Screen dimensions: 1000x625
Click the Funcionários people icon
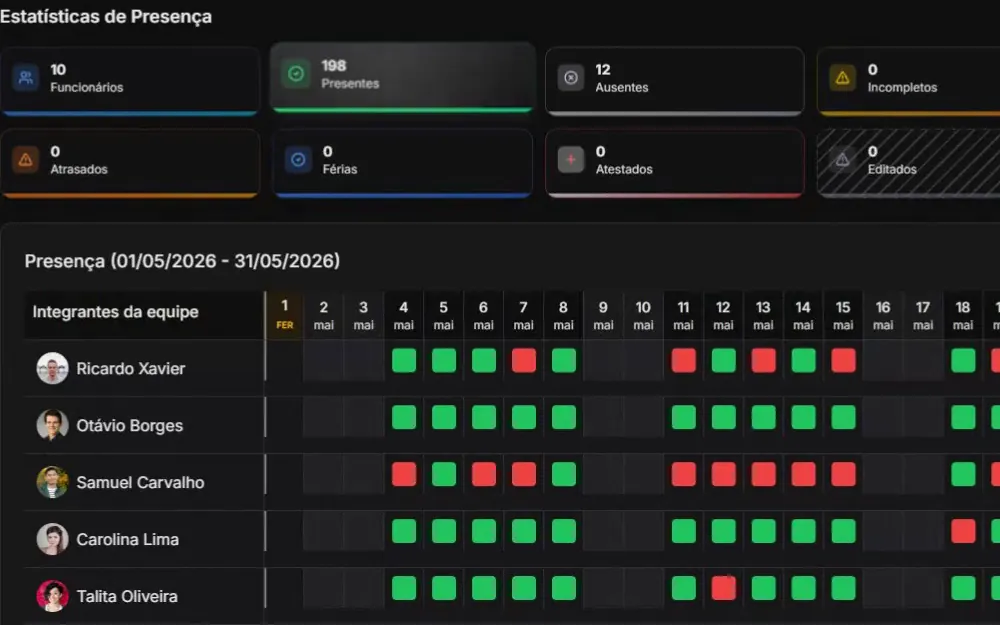coord(26,78)
